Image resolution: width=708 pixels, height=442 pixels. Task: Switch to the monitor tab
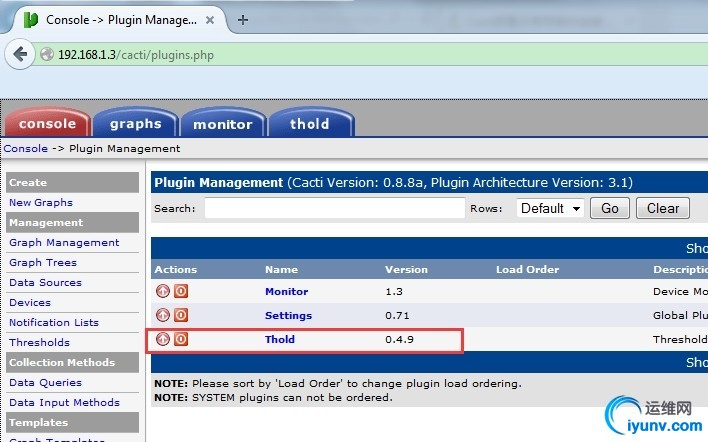[x=223, y=123]
